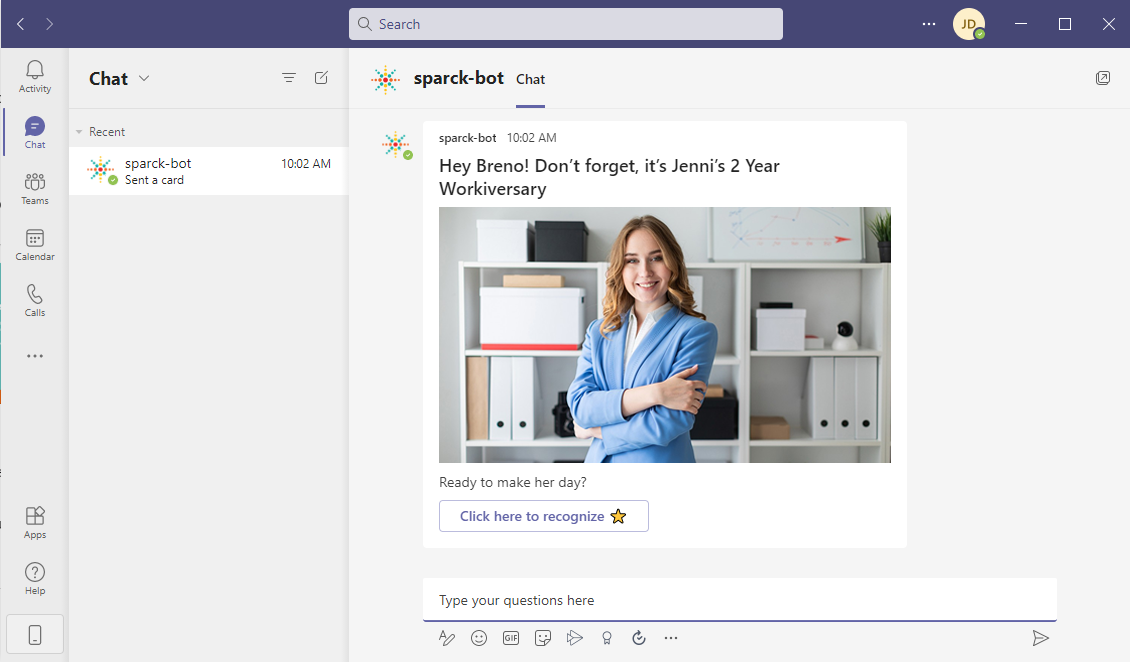The height and width of the screenshot is (662, 1130).
Task: Collapse the Recent chats group
Action: point(79,133)
